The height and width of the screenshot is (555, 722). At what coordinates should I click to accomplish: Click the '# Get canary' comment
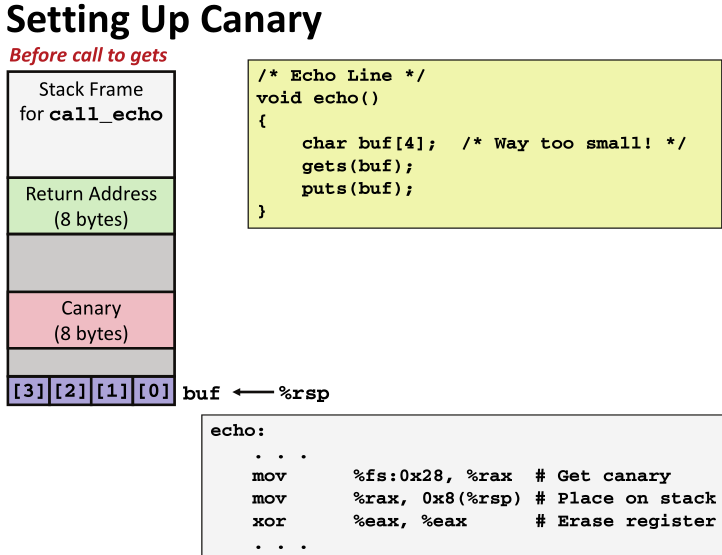[603, 476]
